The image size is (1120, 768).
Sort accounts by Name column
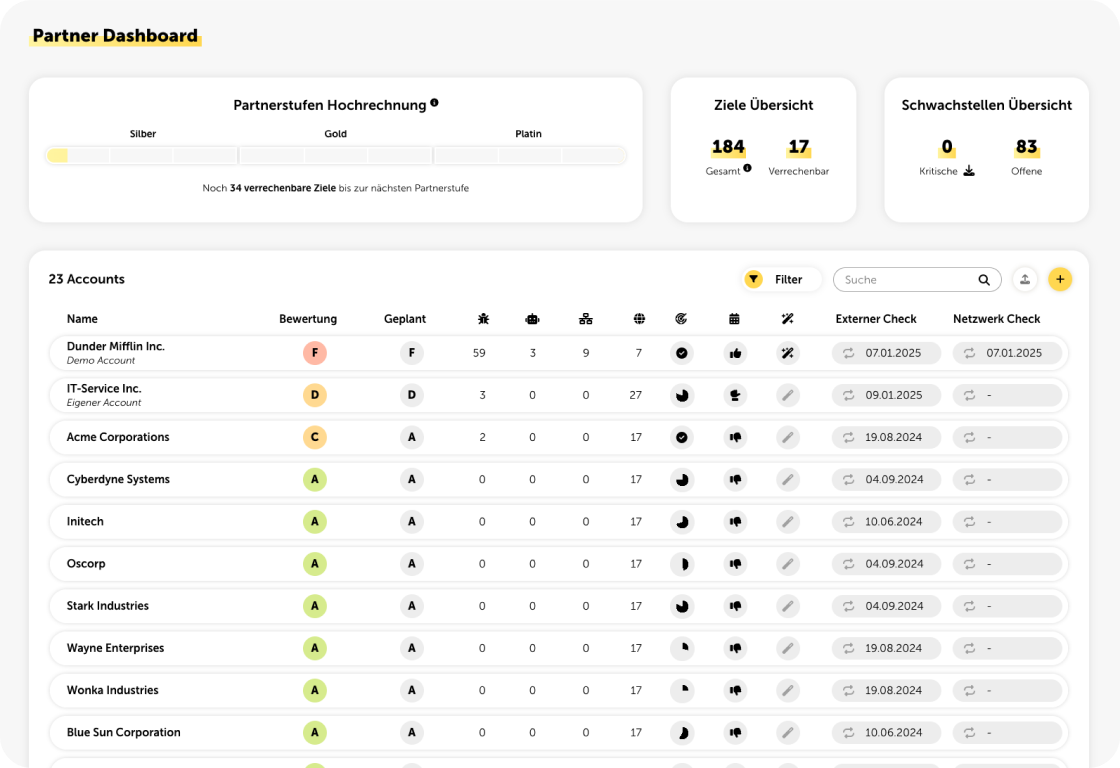pos(82,319)
